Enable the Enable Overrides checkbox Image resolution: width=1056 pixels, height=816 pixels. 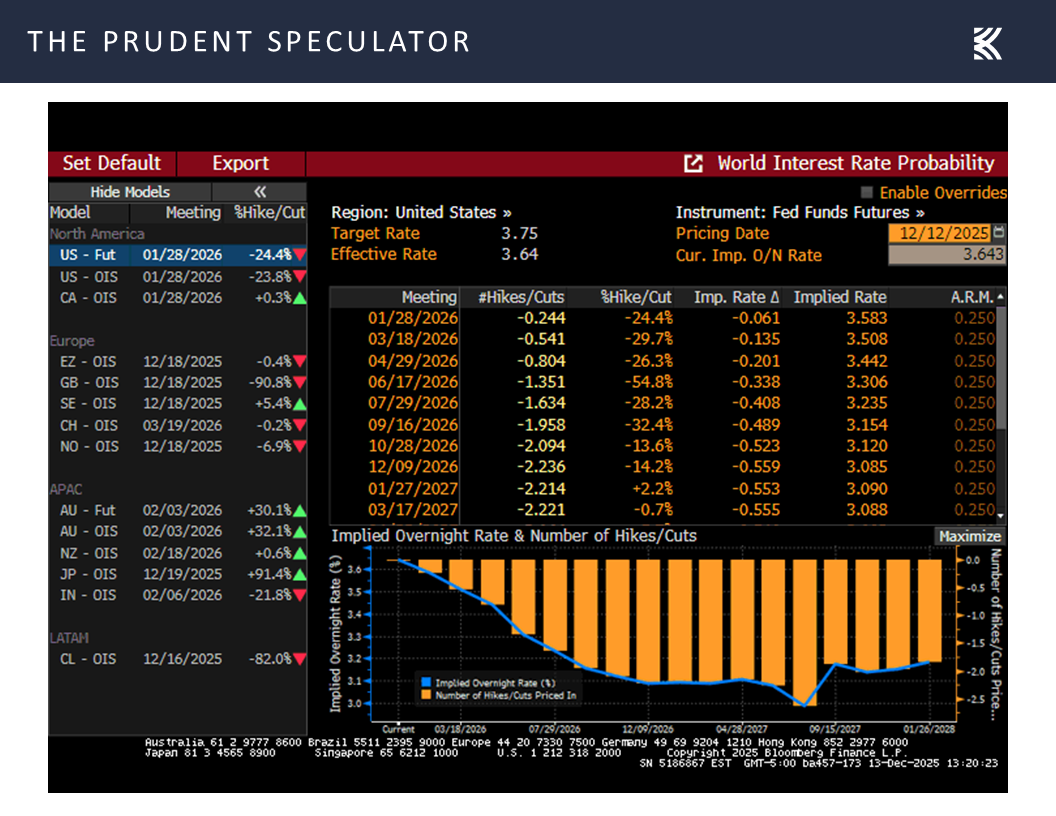pyautogui.click(x=865, y=192)
